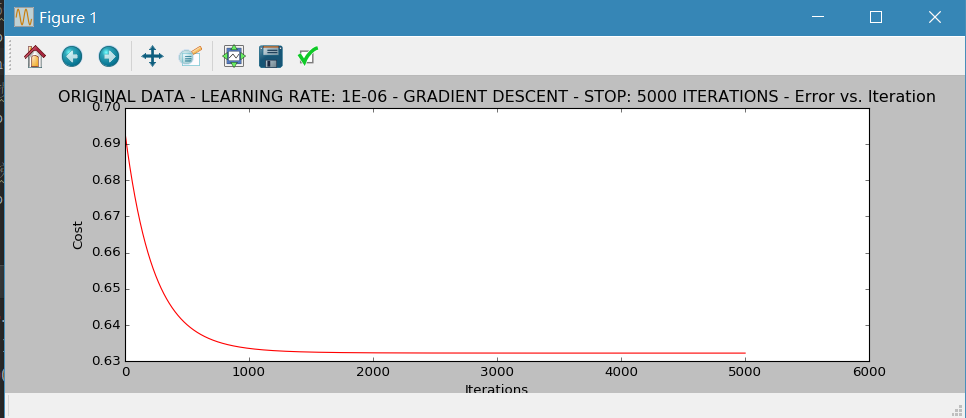Open the Configure subplots tool
Image resolution: width=966 pixels, height=418 pixels.
[x=234, y=57]
